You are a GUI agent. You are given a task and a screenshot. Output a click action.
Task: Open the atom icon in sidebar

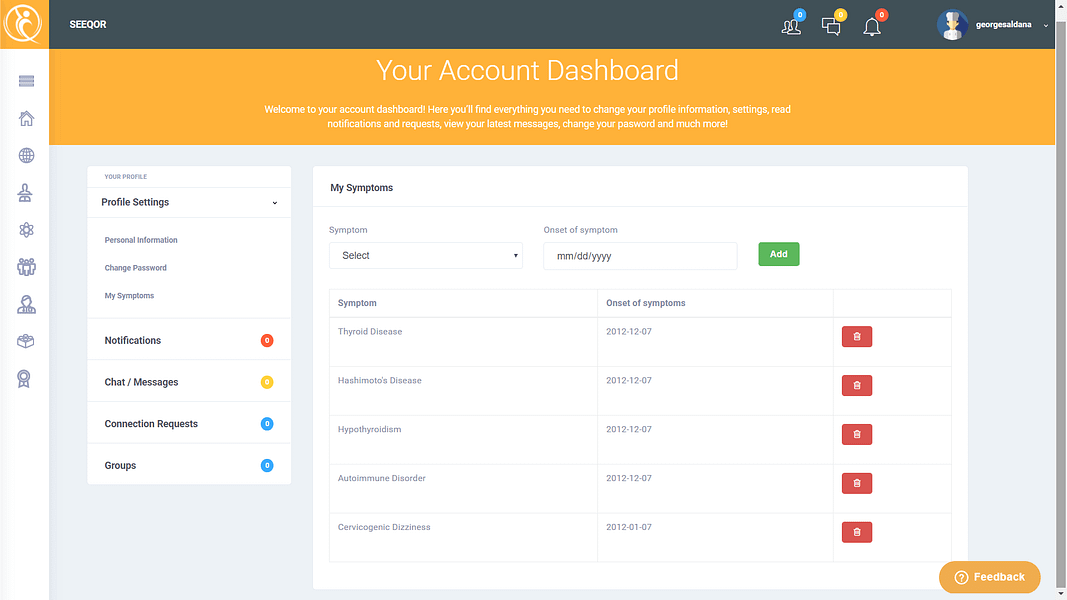coord(27,230)
